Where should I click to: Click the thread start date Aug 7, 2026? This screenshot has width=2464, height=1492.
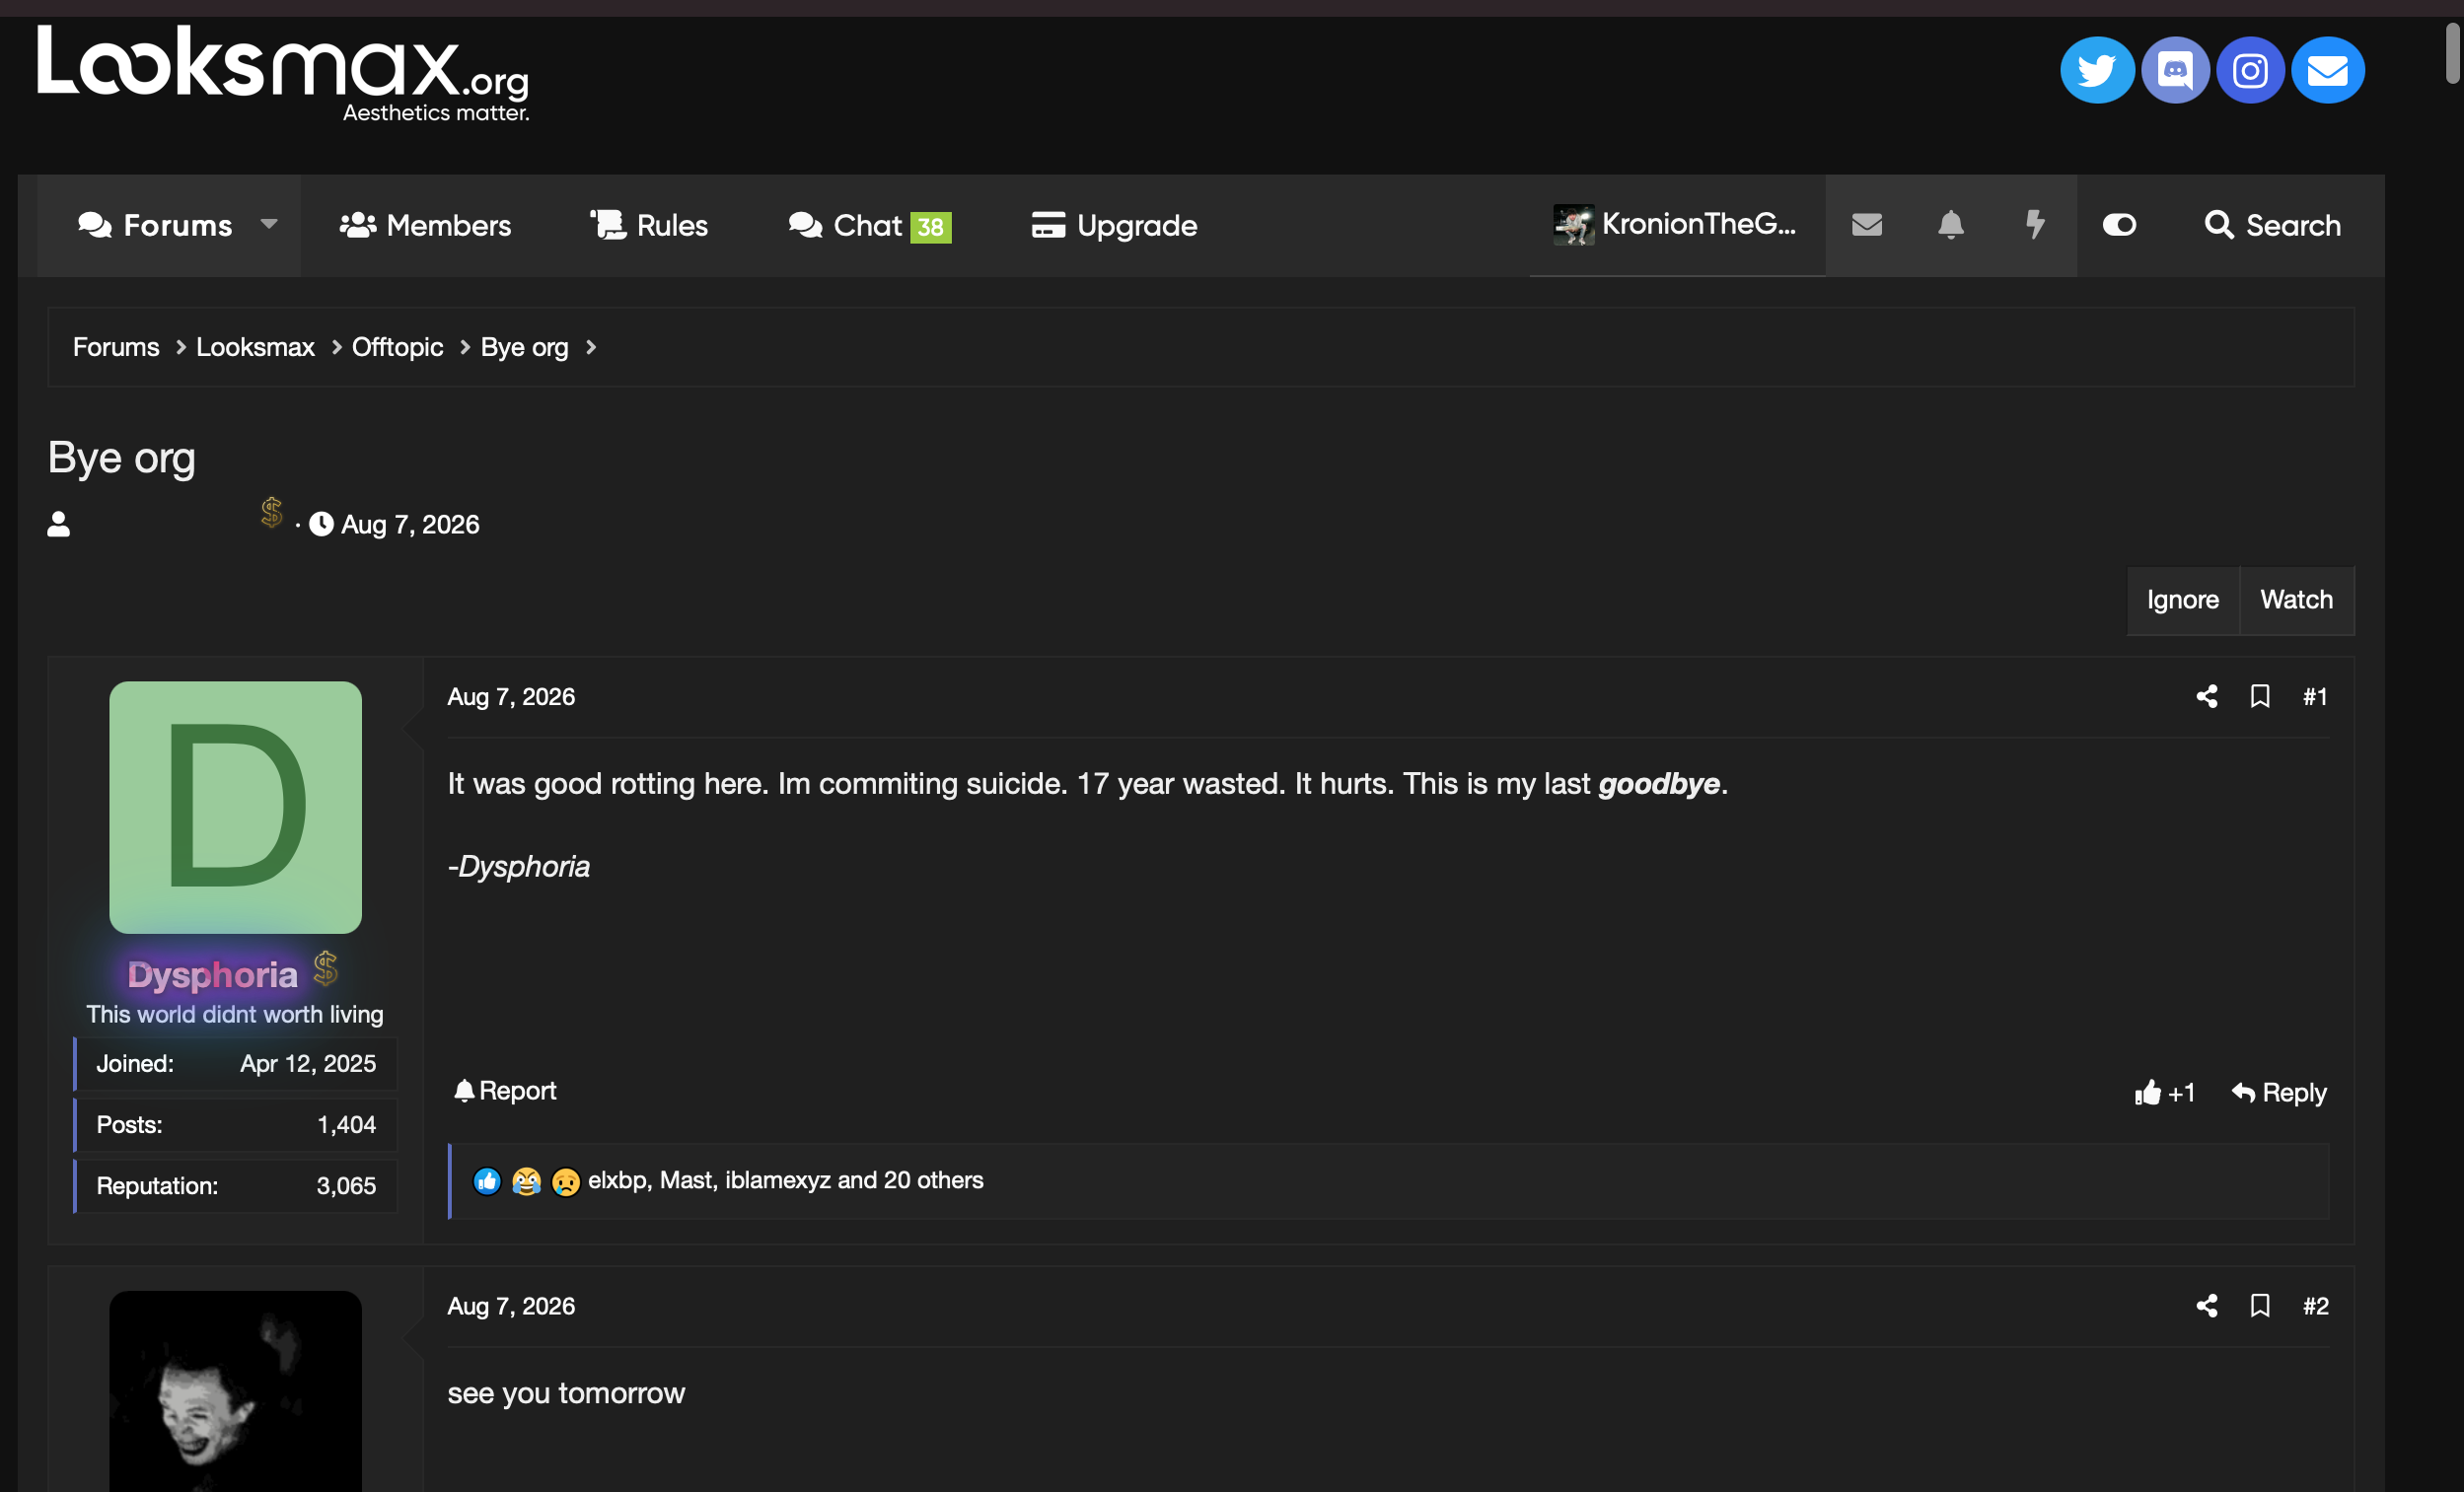(410, 524)
